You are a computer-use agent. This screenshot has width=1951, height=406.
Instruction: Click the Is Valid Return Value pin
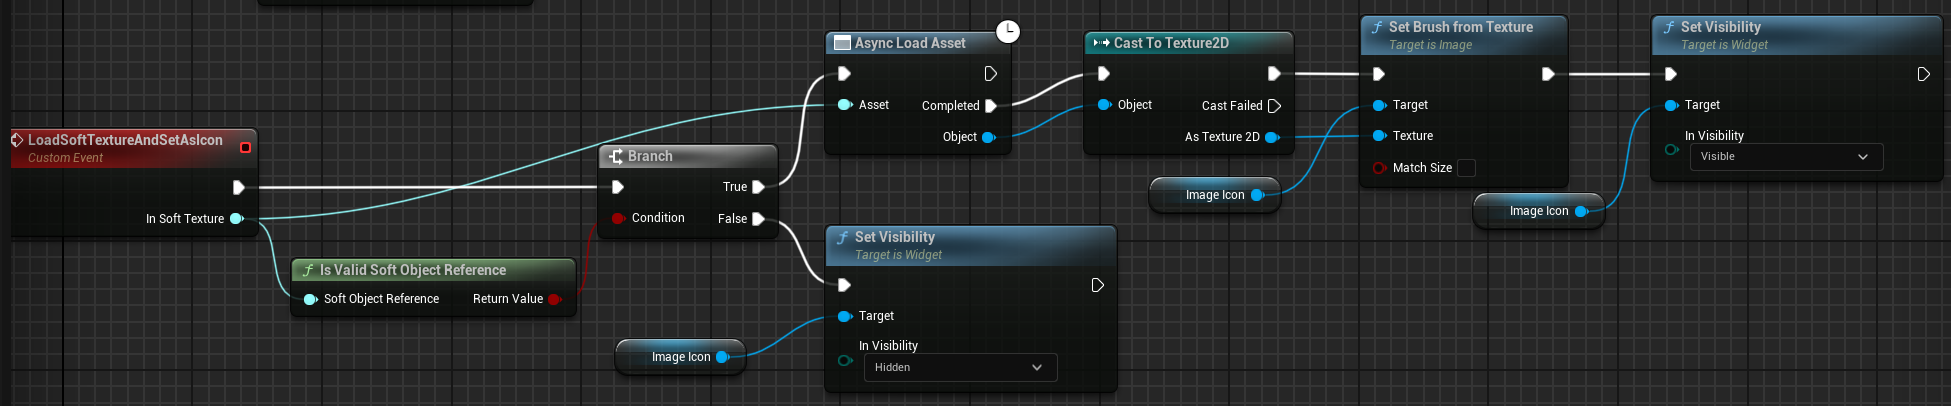[x=554, y=299]
